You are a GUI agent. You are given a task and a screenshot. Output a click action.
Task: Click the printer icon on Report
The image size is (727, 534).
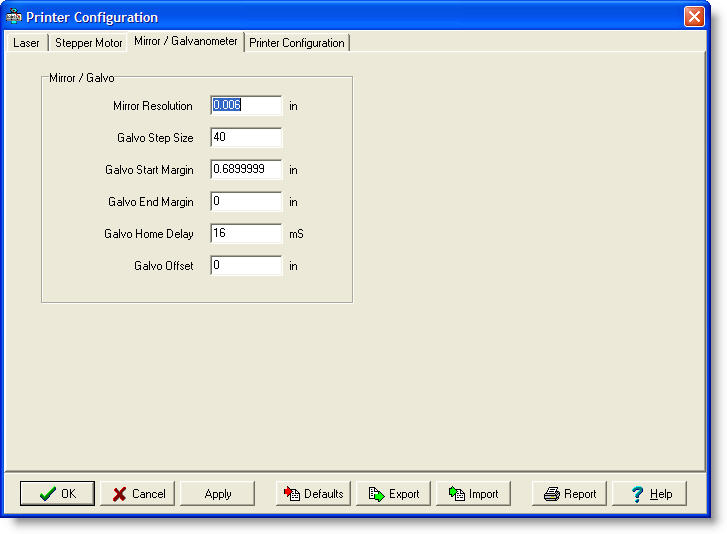[552, 494]
